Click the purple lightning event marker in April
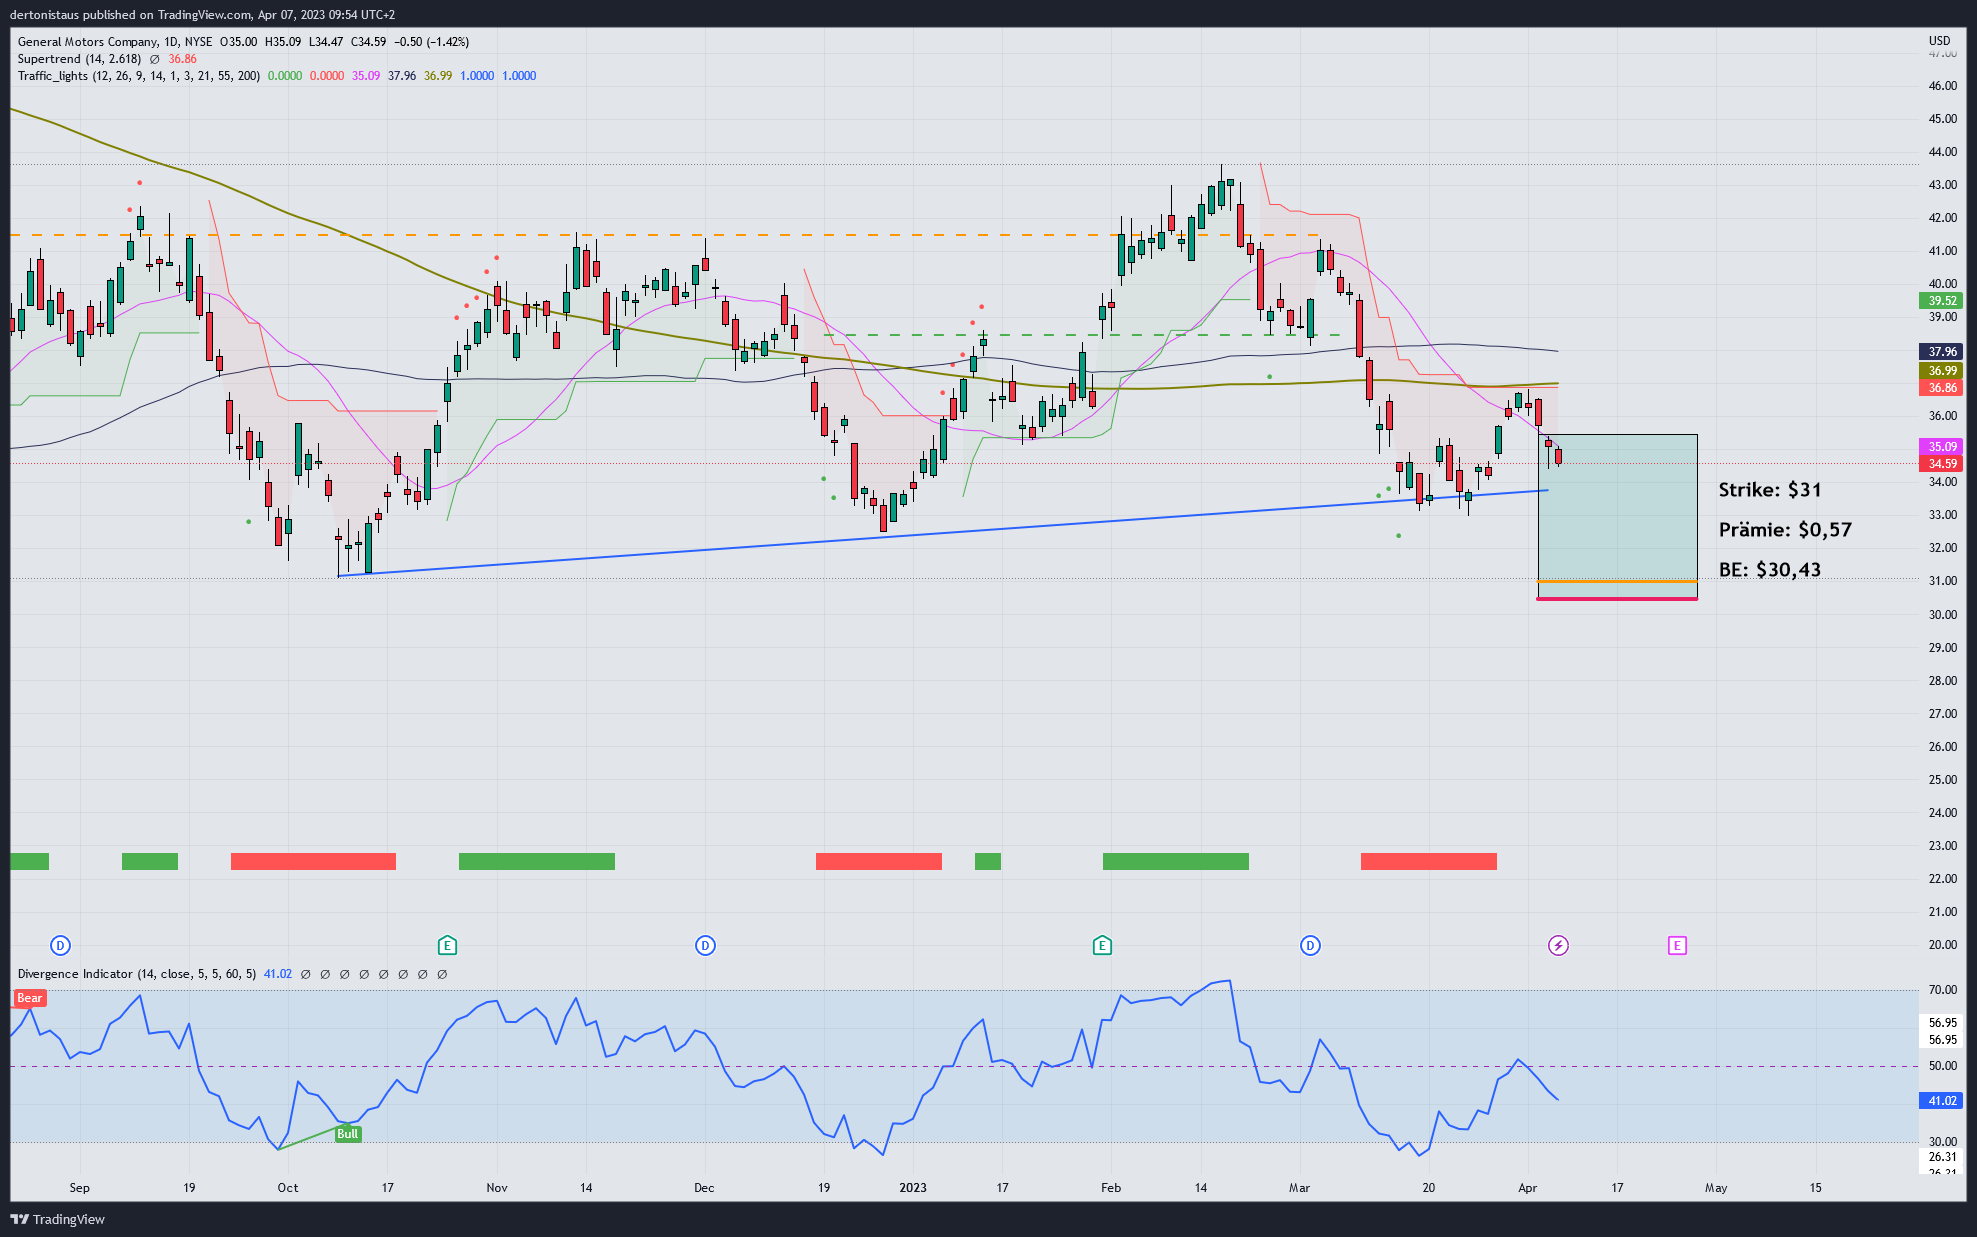1977x1237 pixels. (x=1558, y=945)
